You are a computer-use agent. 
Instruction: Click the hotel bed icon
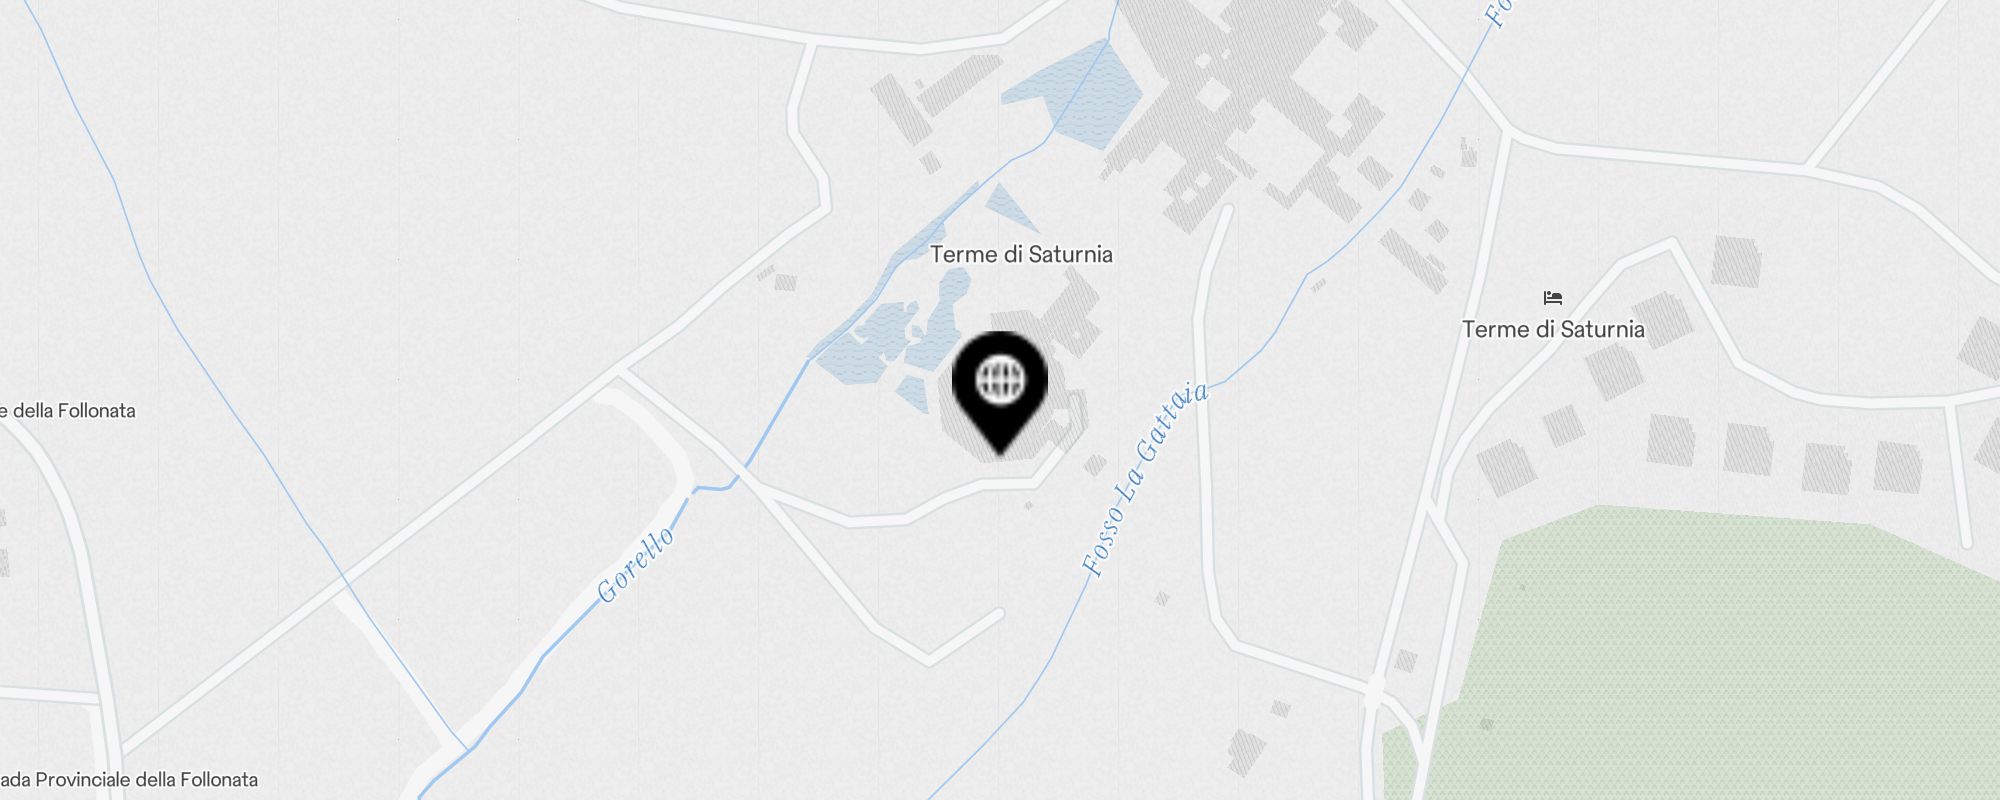coord(1552,298)
